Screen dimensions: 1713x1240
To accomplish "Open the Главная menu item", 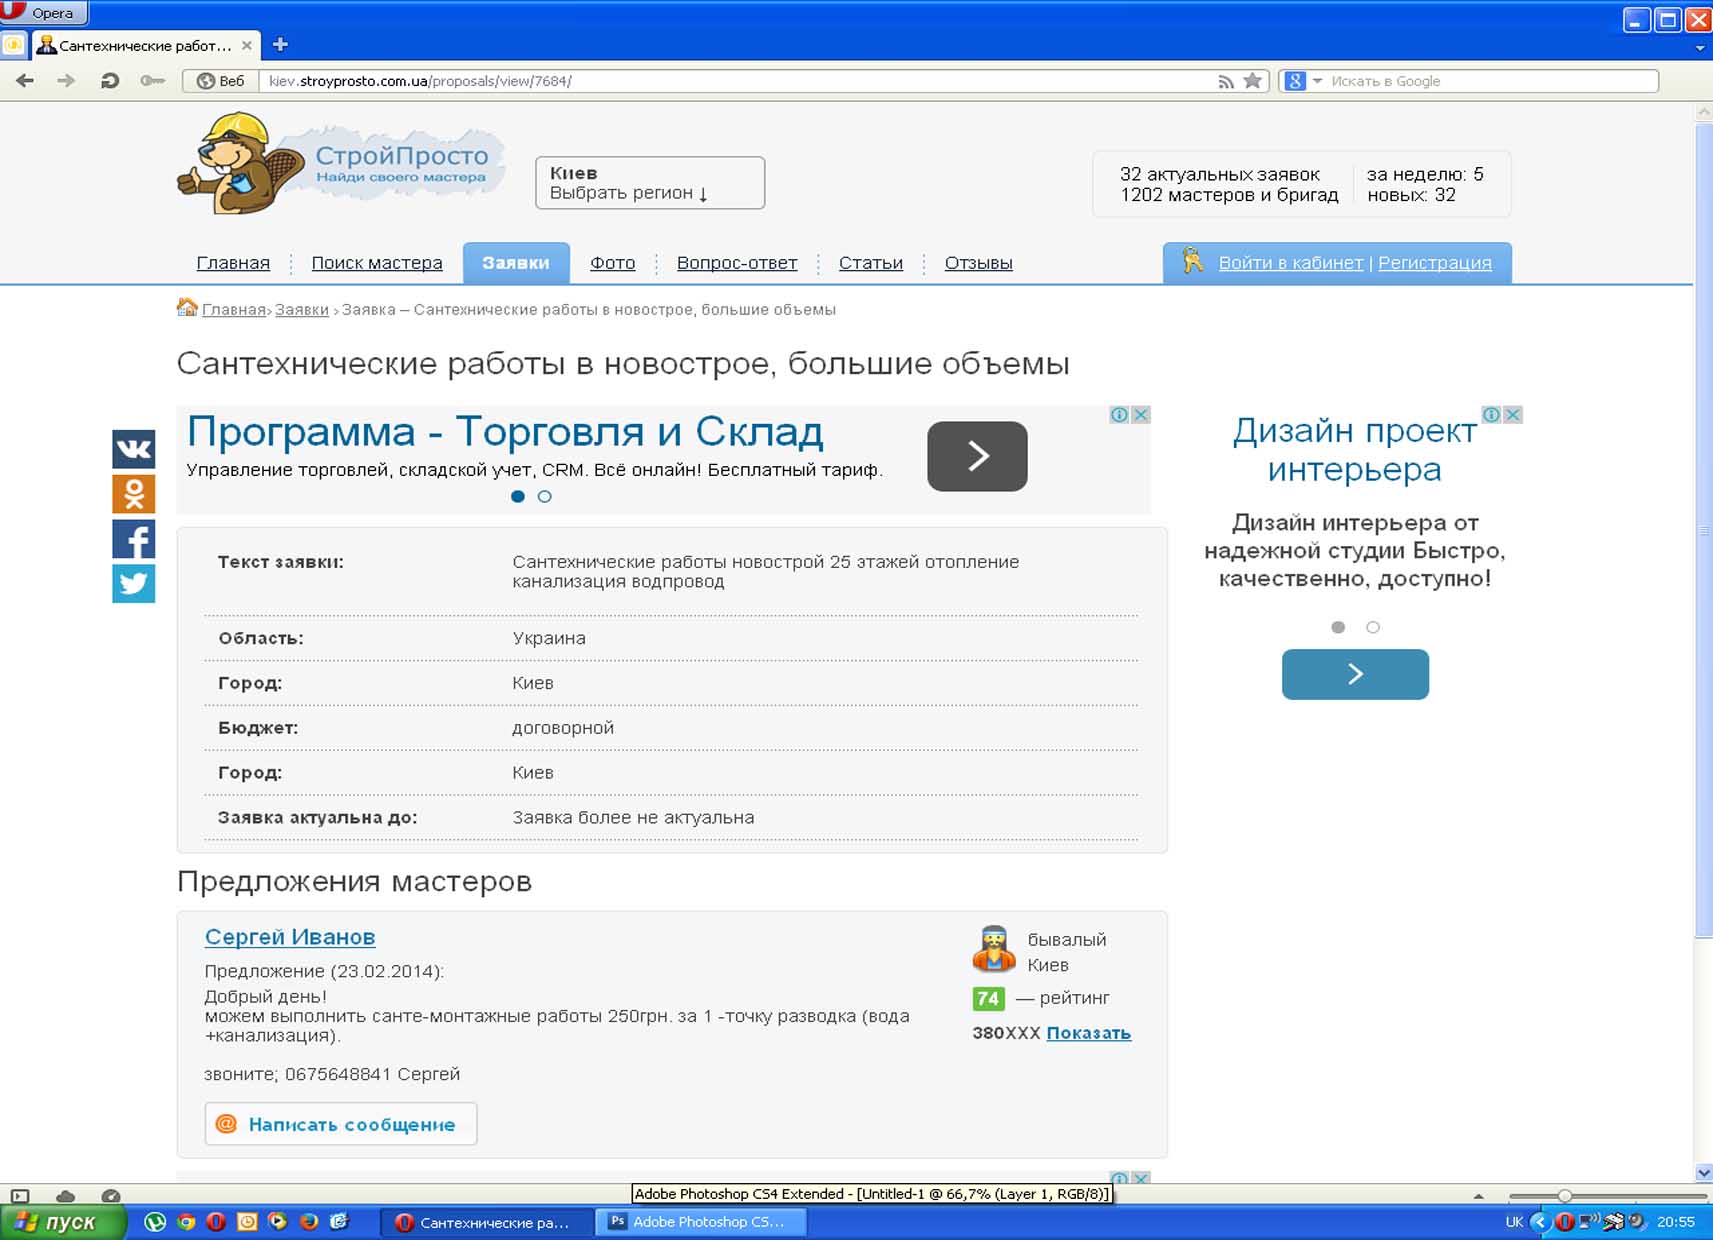I will point(233,263).
